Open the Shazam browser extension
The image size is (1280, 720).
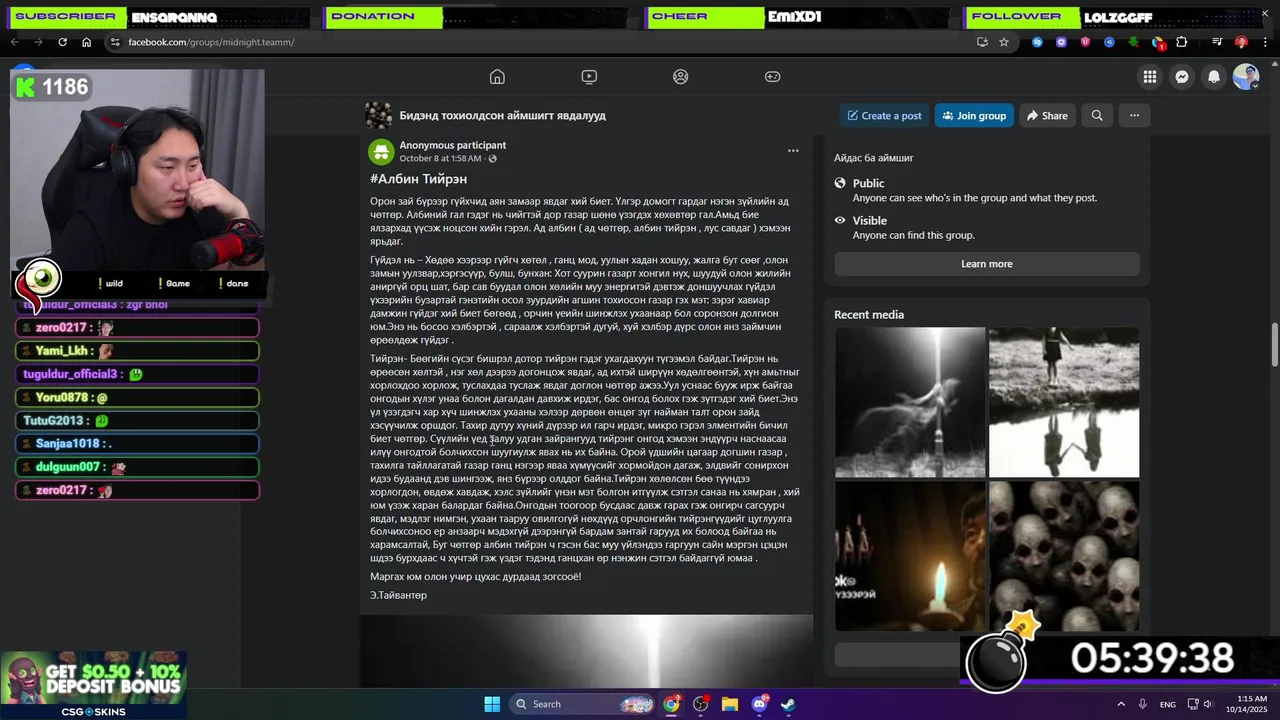click(1037, 42)
